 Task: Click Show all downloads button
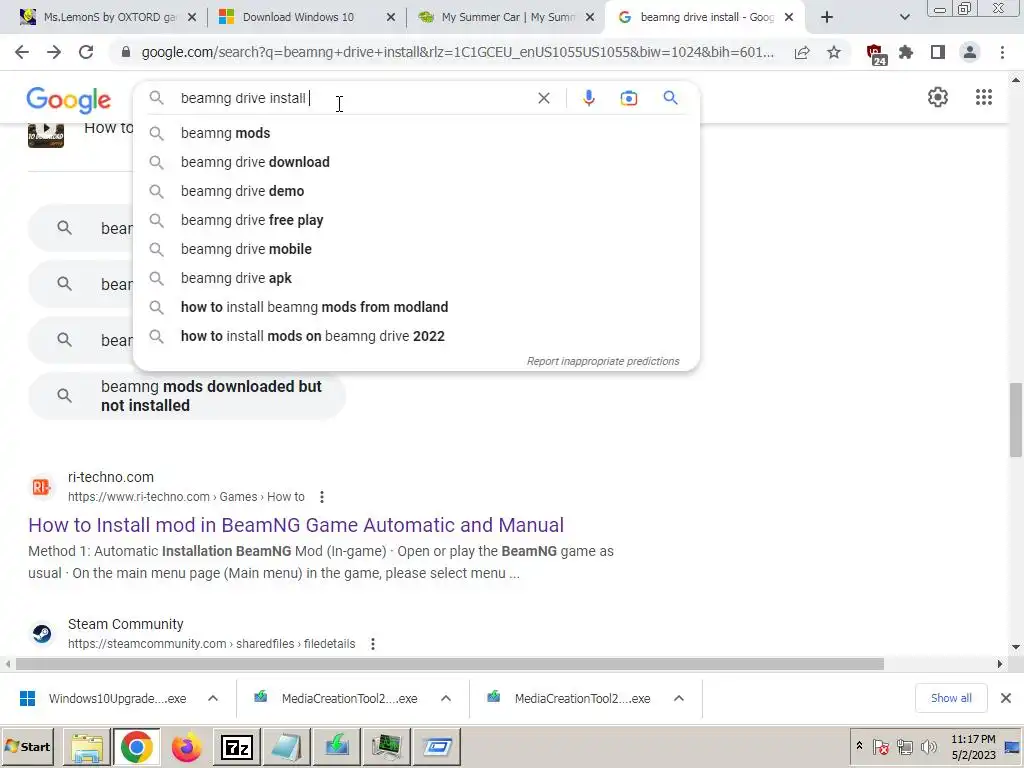951,698
